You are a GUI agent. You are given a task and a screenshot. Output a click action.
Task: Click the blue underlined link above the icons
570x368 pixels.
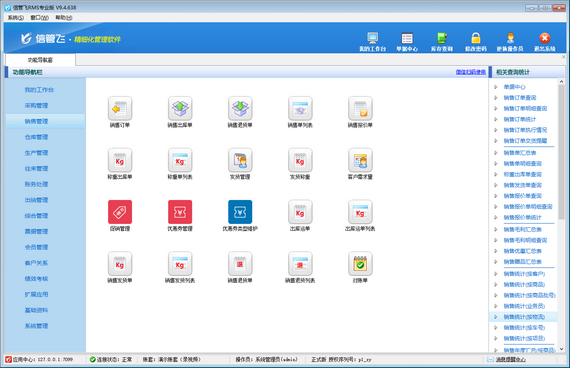pos(471,72)
